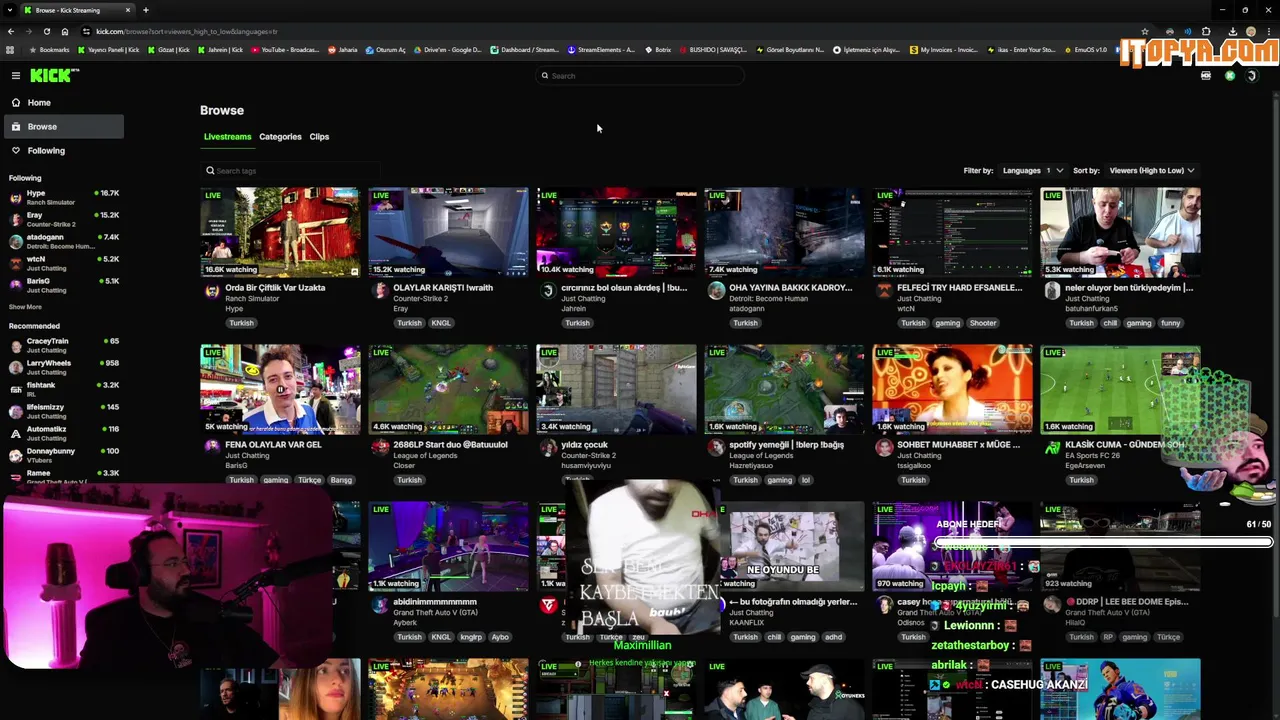Expand Following list with Show More
The width and height of the screenshot is (1280, 720).
click(25, 307)
